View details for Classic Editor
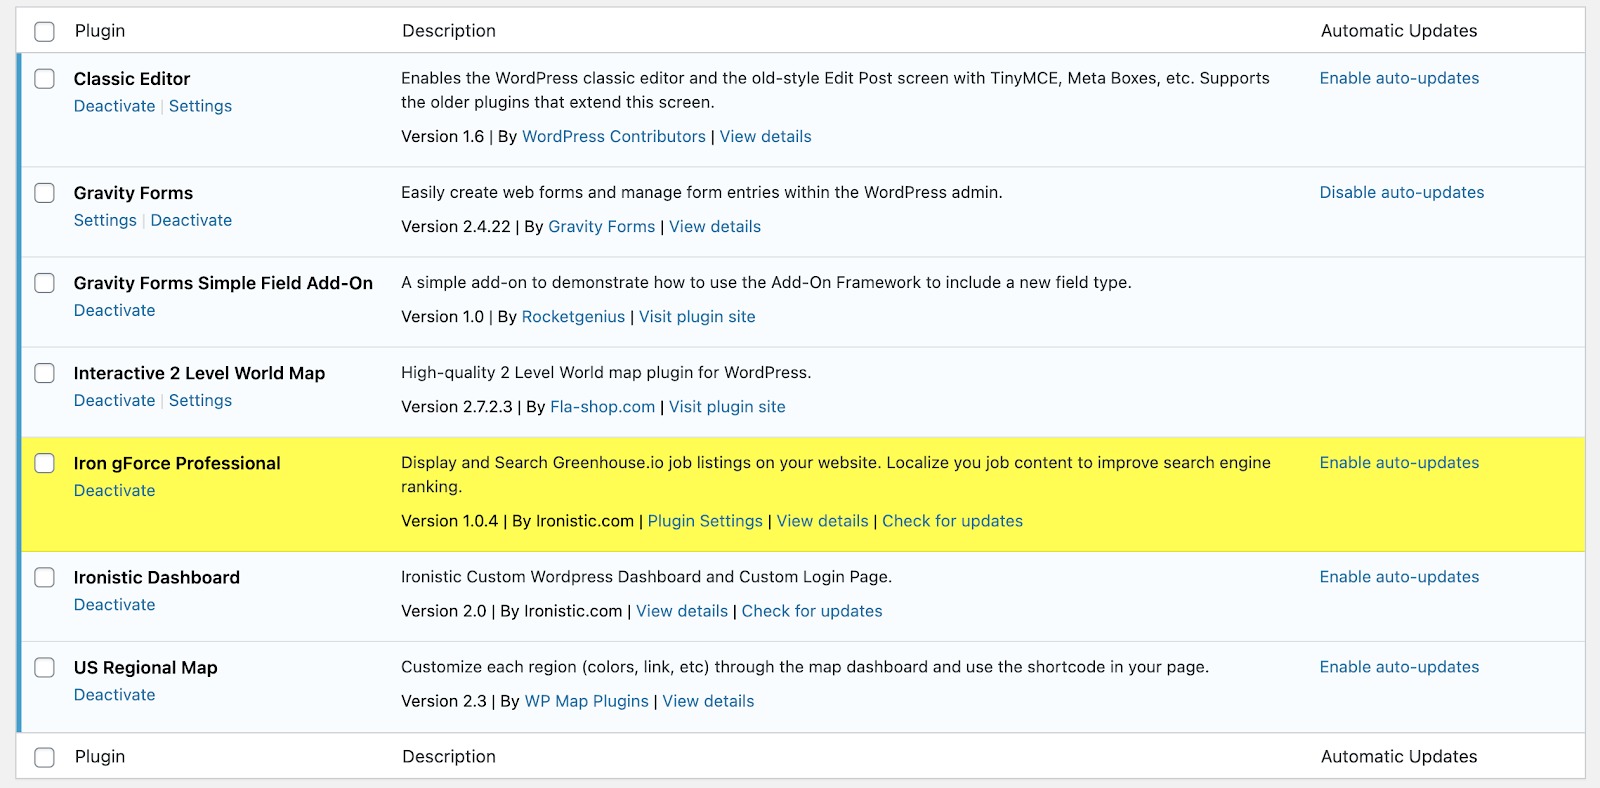 765,137
